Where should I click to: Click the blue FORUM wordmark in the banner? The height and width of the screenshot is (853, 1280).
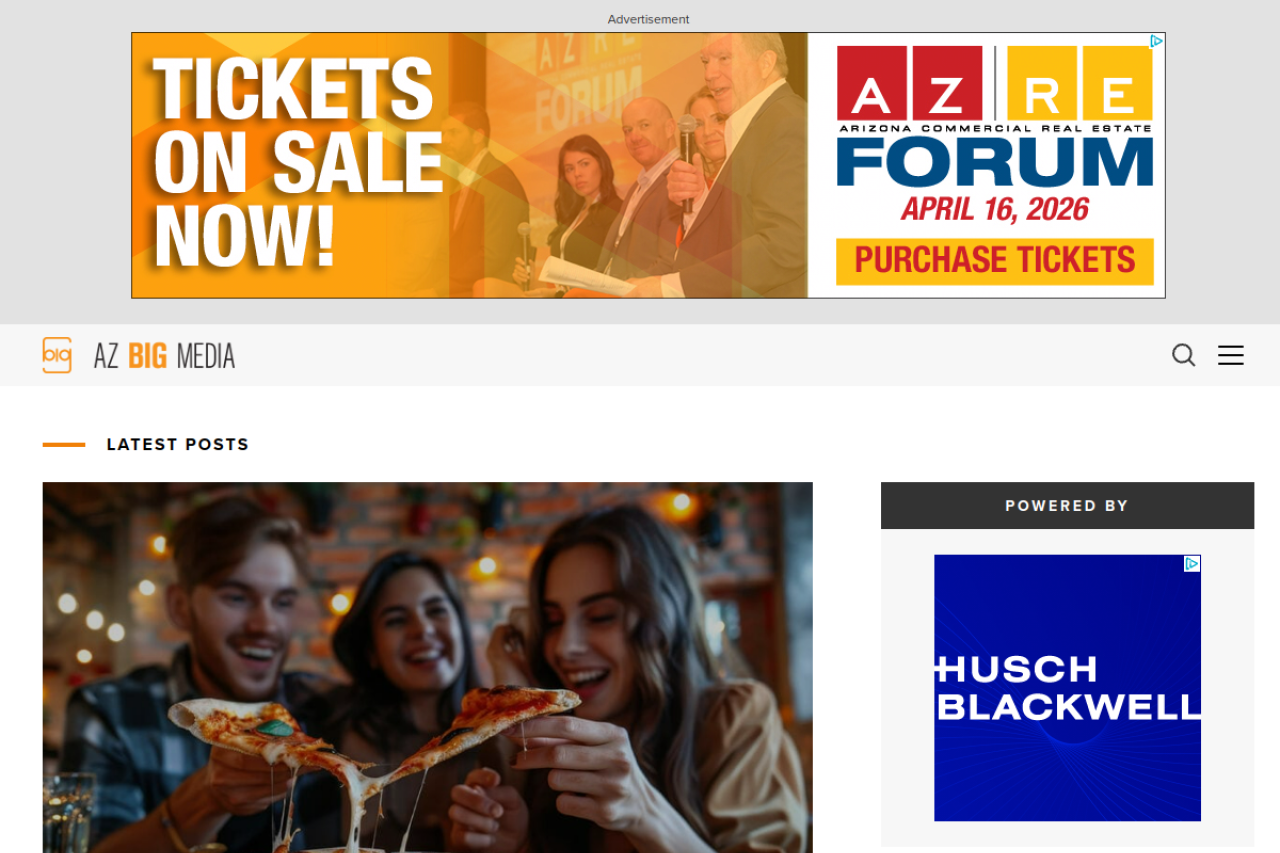click(x=995, y=162)
